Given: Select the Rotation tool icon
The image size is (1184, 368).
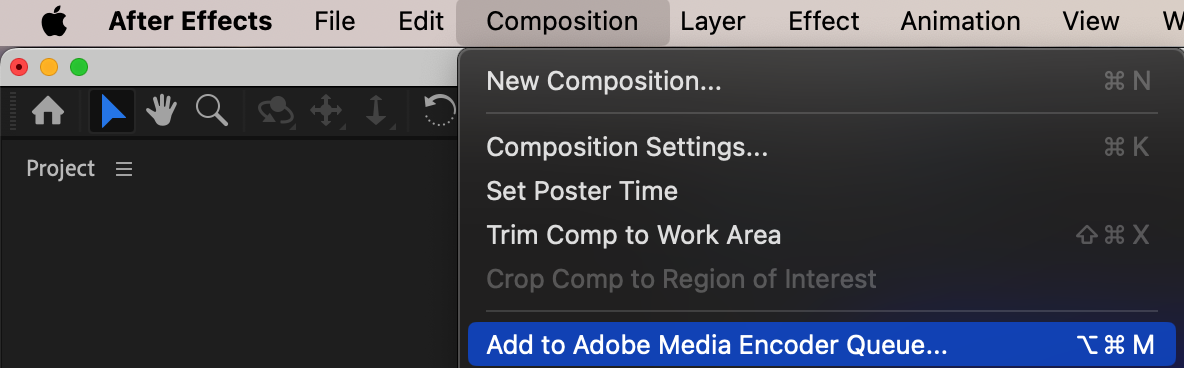Looking at the screenshot, I should click(439, 112).
